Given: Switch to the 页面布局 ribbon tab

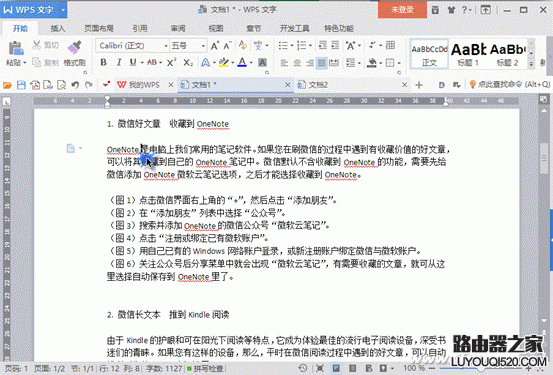Looking at the screenshot, I should tap(99, 28).
